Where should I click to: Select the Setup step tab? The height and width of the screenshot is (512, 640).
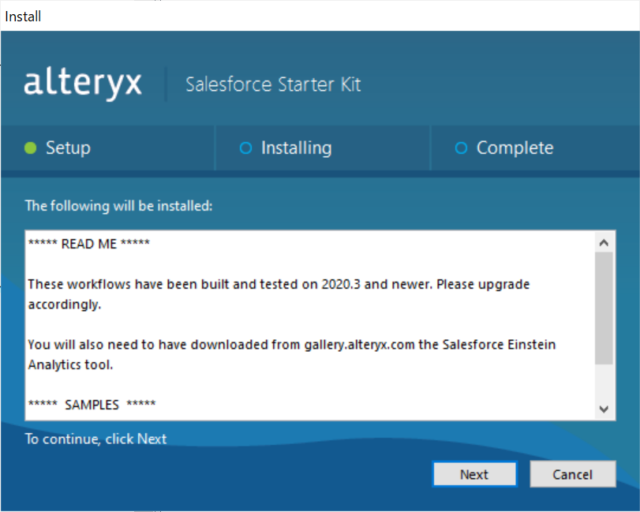pos(107,148)
